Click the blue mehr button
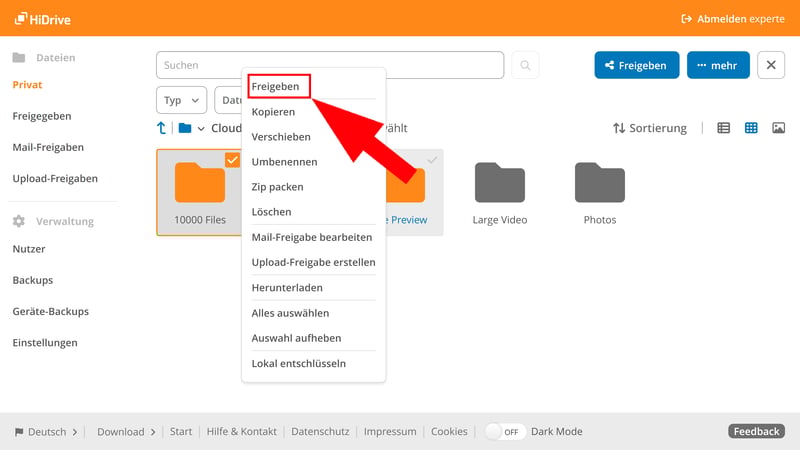The height and width of the screenshot is (450, 800). point(717,65)
